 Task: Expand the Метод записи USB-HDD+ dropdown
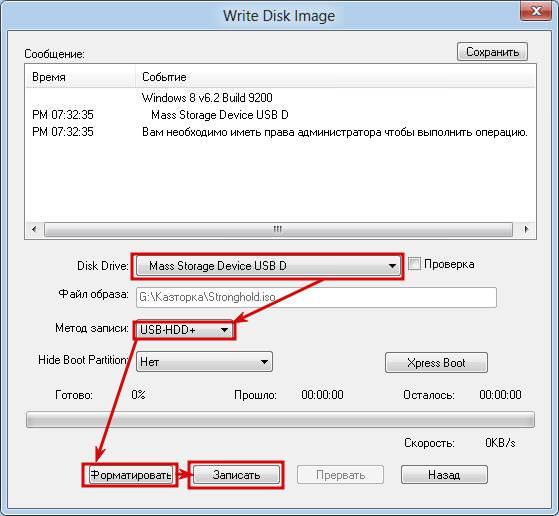pos(184,330)
